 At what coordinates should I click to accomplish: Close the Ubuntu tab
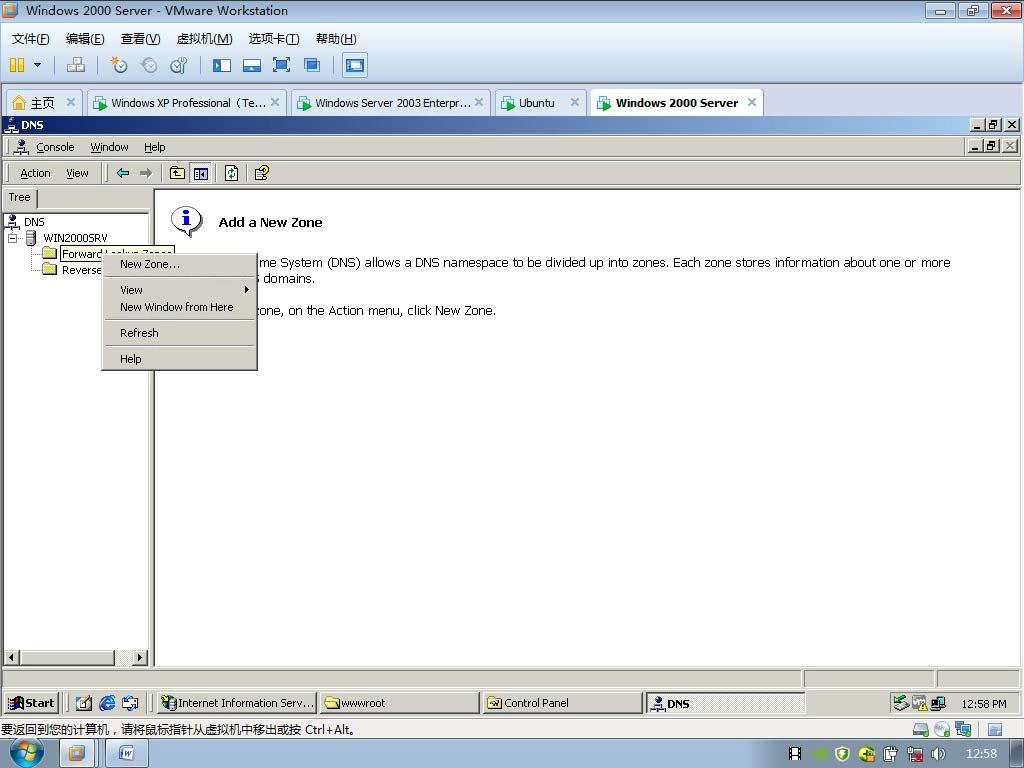click(x=575, y=102)
